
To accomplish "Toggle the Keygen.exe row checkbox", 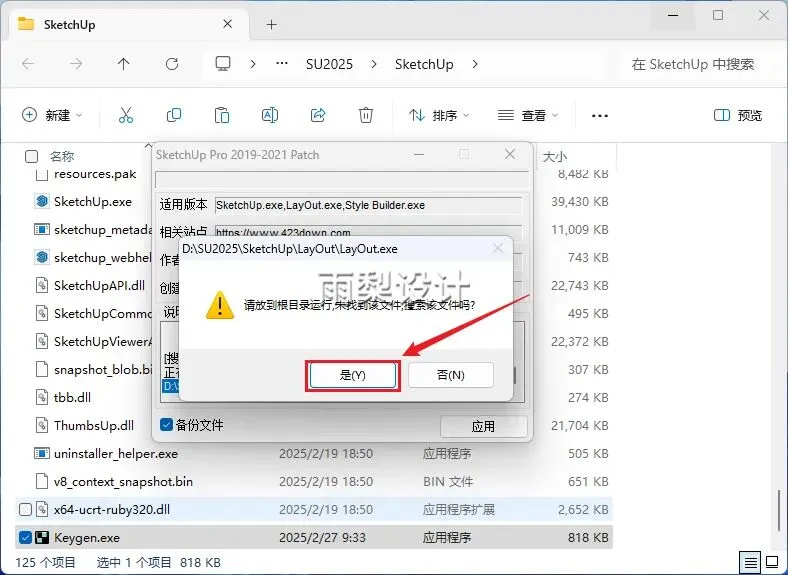I will coord(25,537).
